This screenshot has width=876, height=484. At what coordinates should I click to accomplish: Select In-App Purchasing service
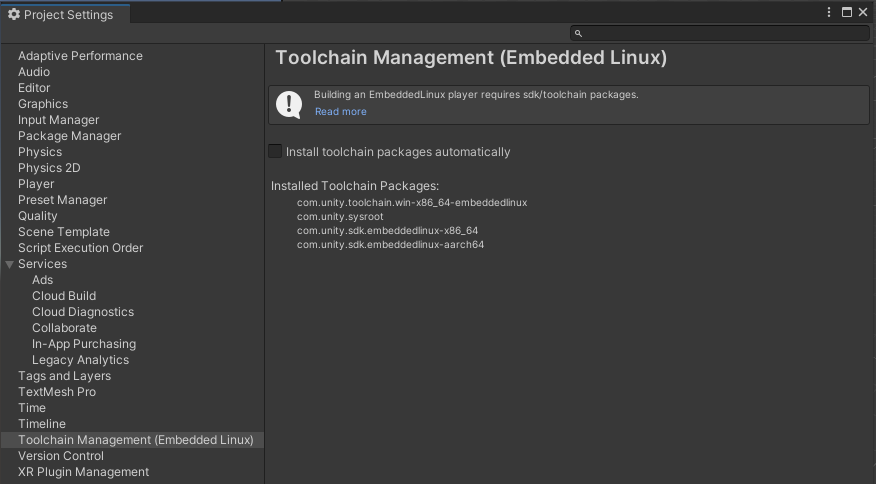(84, 344)
